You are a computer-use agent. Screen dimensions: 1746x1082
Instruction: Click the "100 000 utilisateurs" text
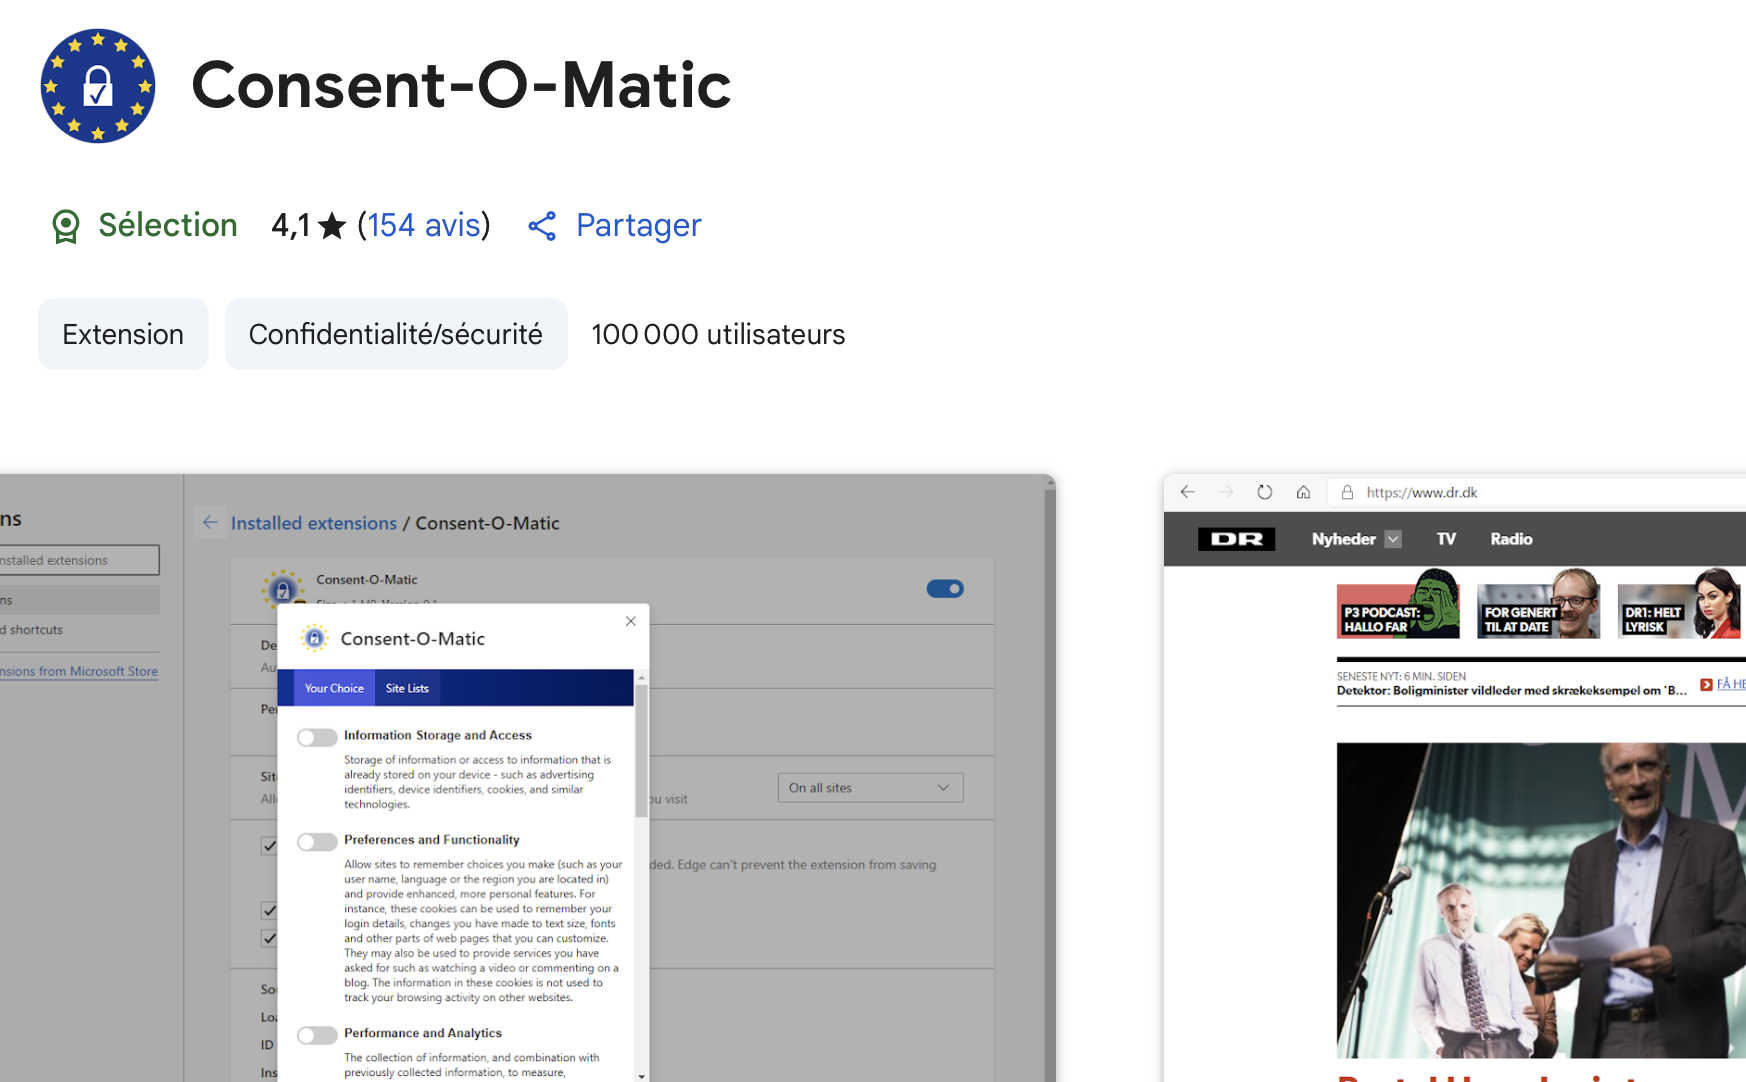tap(718, 334)
